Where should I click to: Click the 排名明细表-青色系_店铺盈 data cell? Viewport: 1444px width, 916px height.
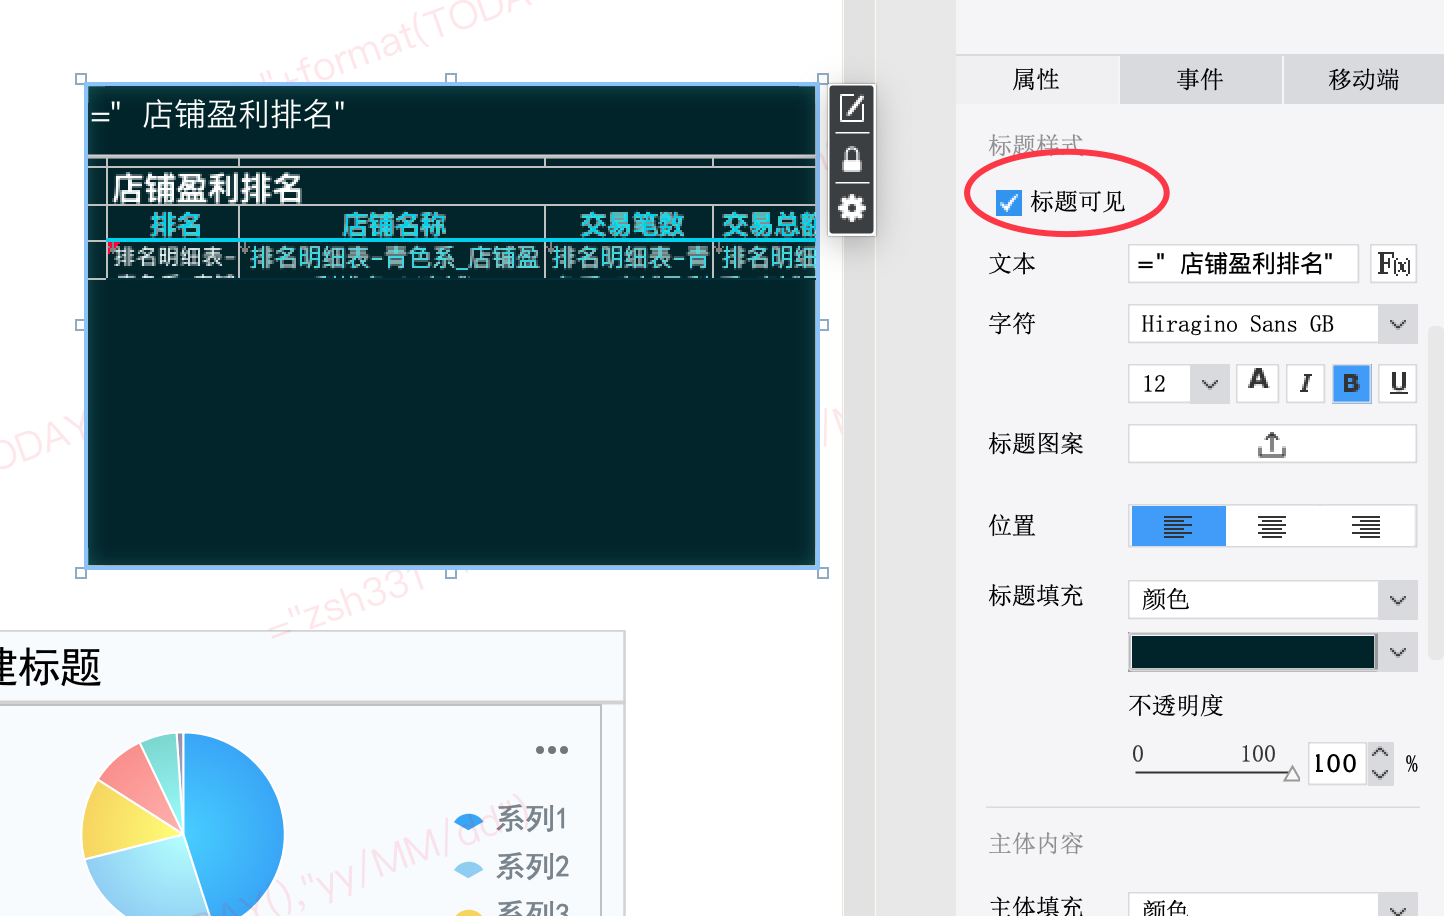tap(393, 258)
